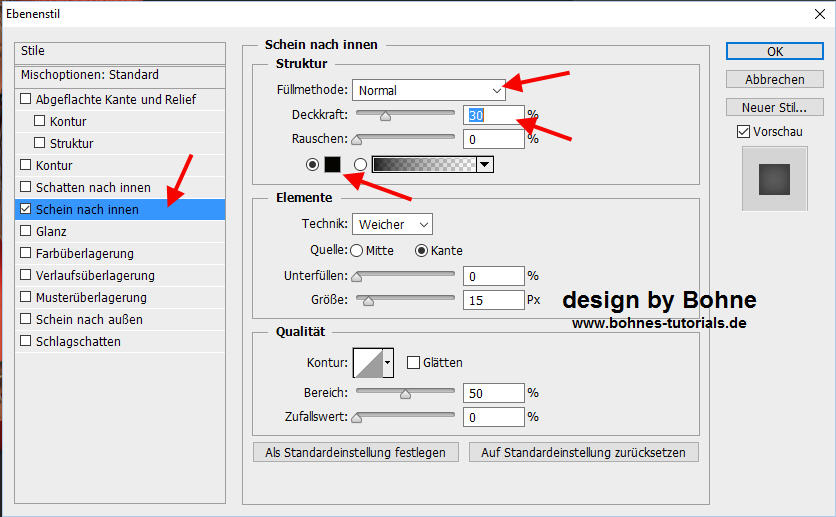Screen dimensions: 836x517
Task: Enable the Schlagschatten checkbox
Action: tap(27, 342)
